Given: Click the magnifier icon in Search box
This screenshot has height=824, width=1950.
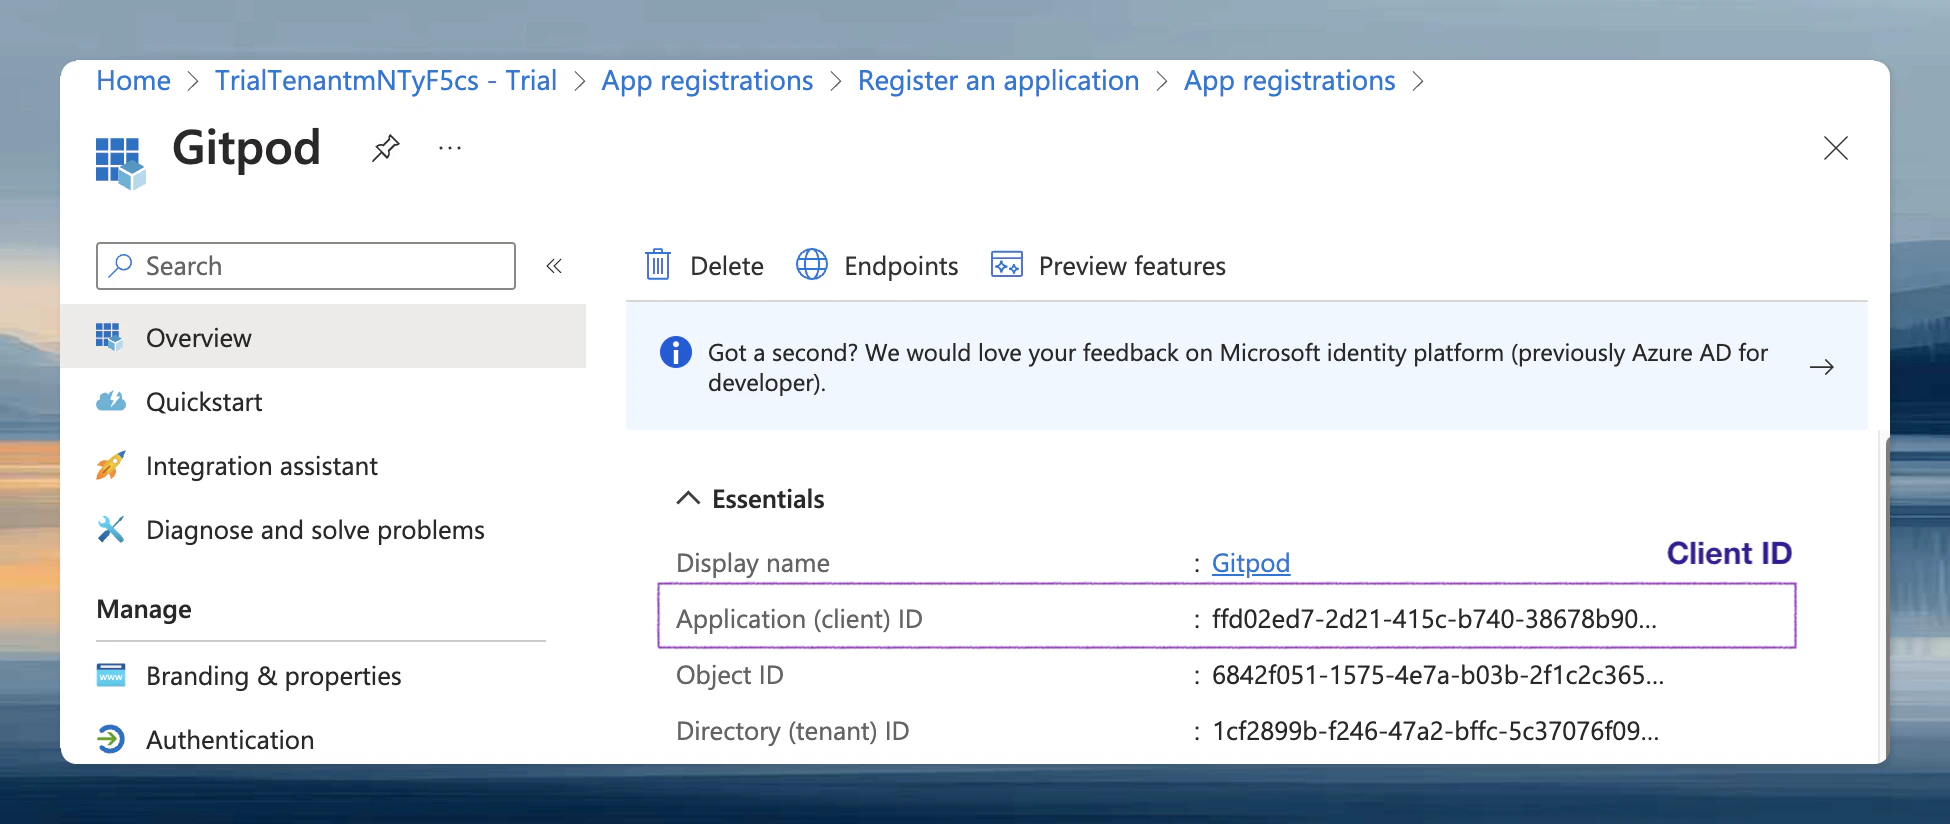Looking at the screenshot, I should (121, 265).
